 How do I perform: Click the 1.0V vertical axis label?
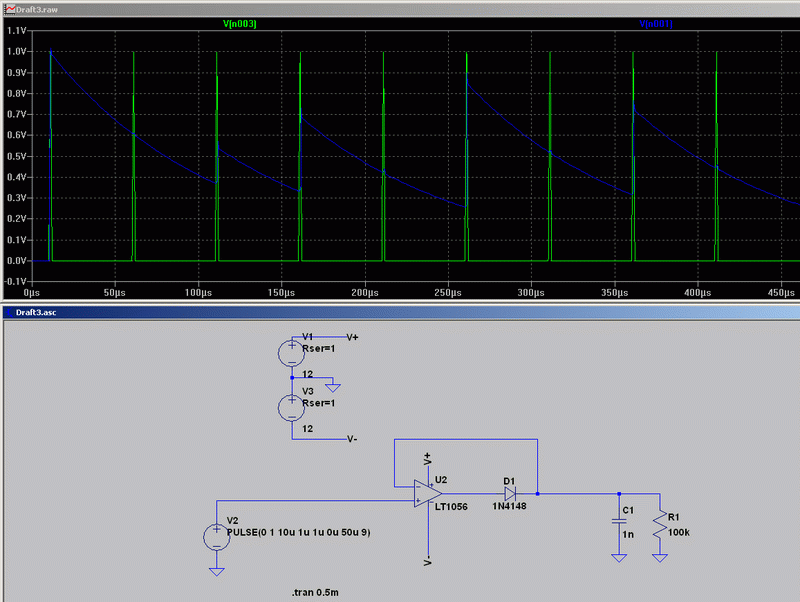click(x=16, y=52)
